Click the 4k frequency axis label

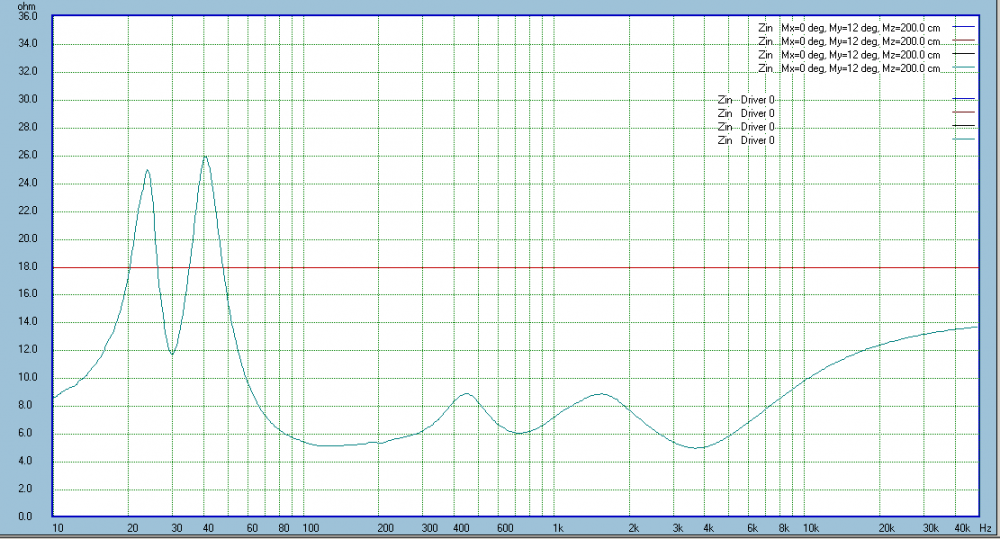tap(709, 528)
